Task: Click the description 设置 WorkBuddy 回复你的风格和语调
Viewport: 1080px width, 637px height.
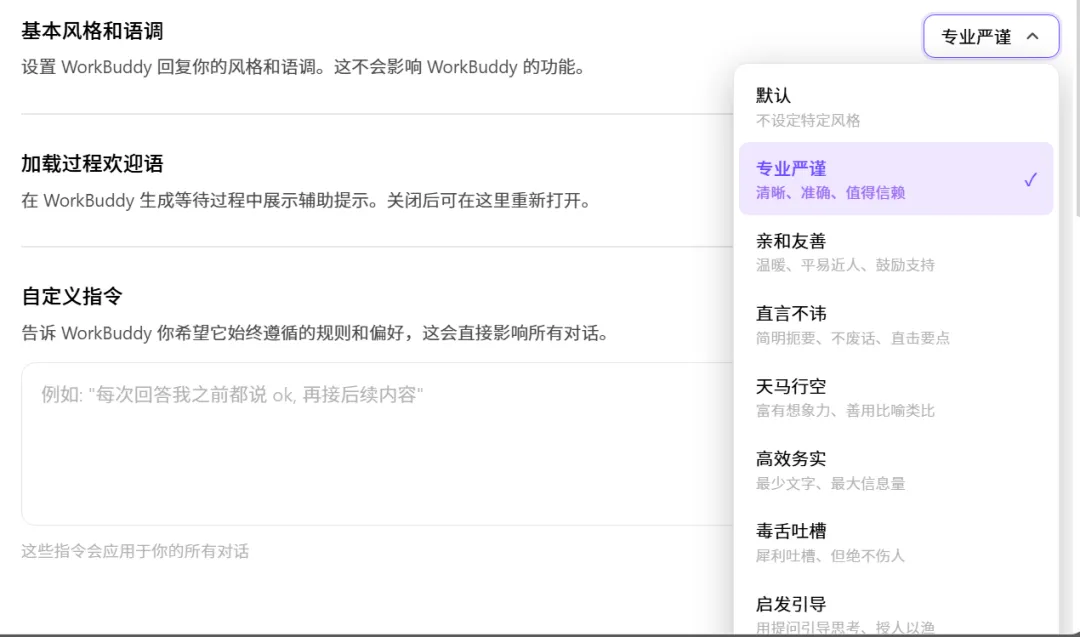Action: point(304,67)
